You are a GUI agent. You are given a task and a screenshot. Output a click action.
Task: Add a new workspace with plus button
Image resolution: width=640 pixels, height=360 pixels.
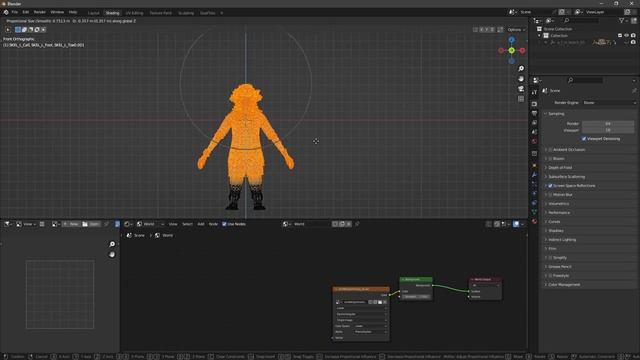pyautogui.click(x=222, y=13)
